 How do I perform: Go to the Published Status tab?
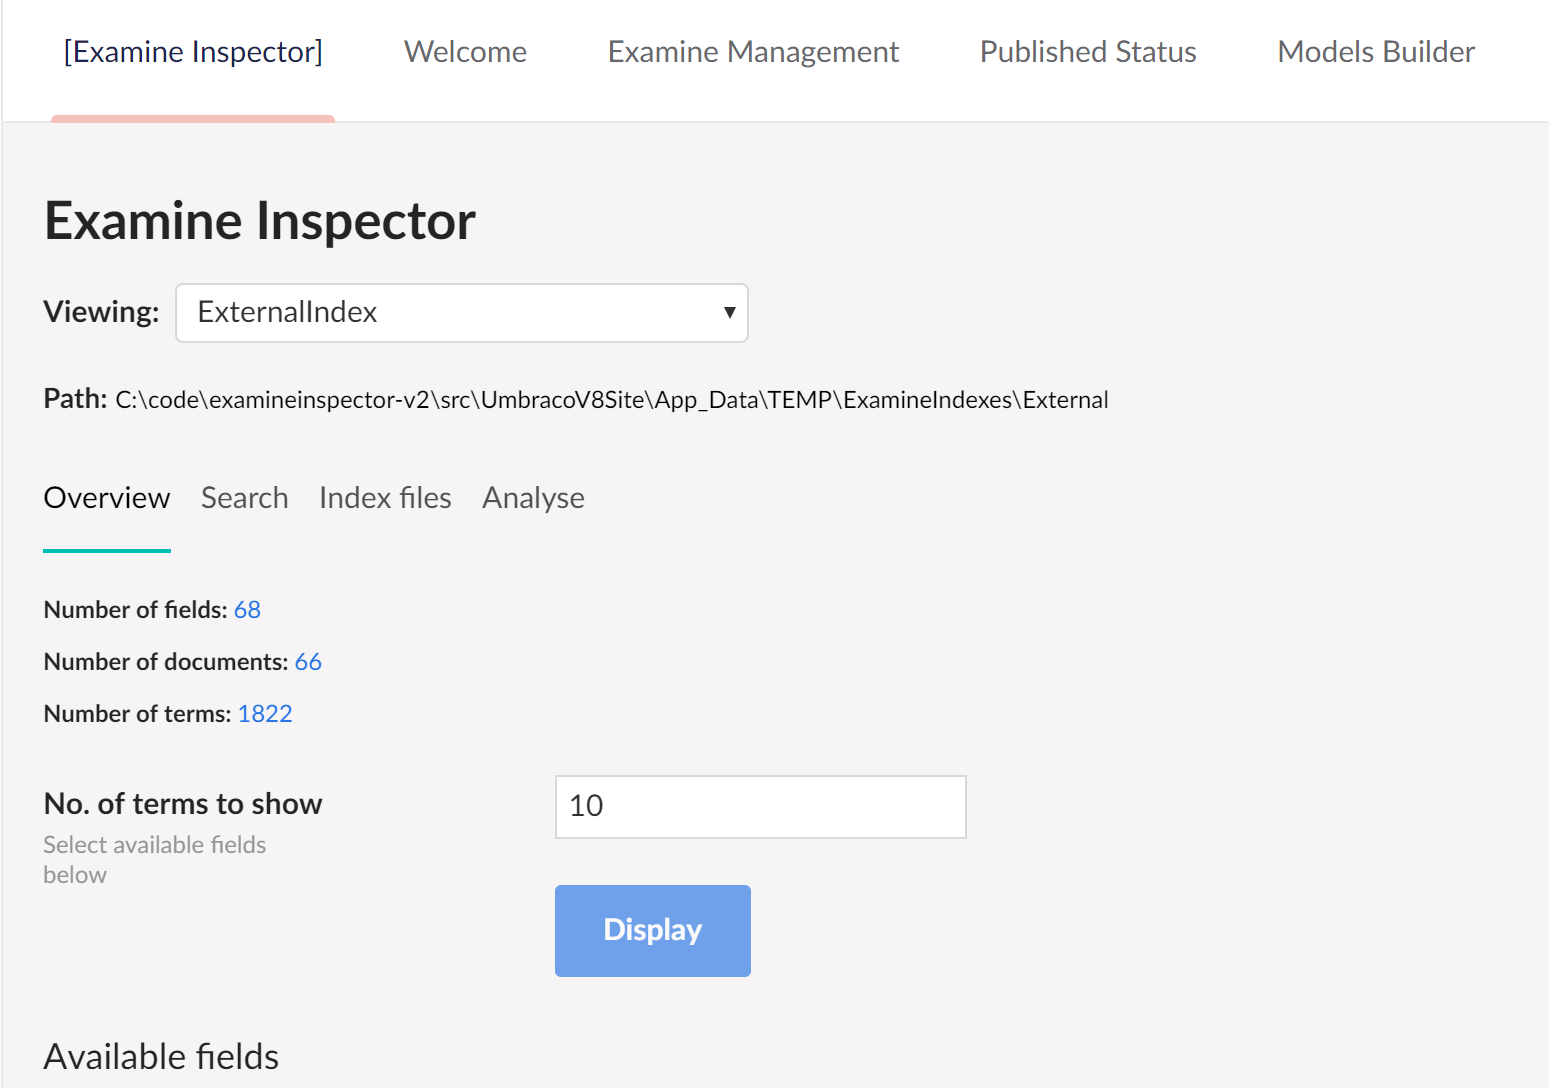coord(1088,52)
